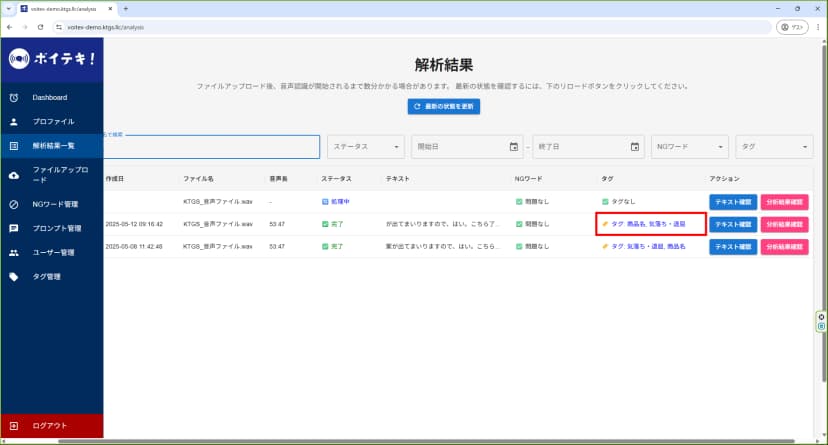Open the ユーザー管理 menu item
Screen dimensions: 828x445
pos(52,253)
